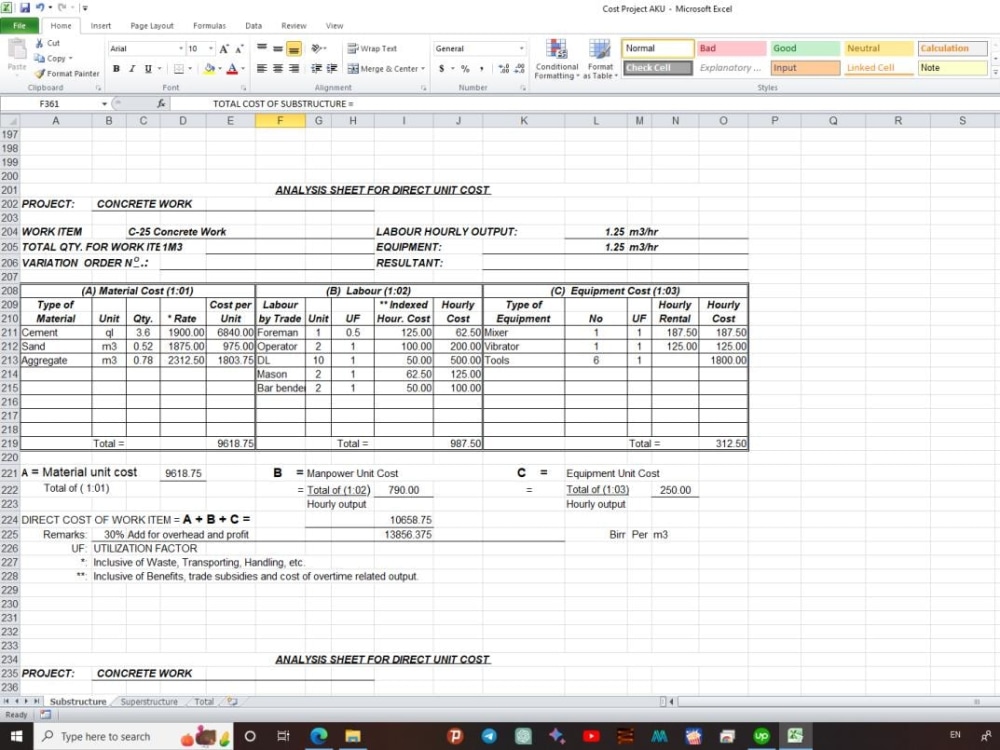This screenshot has height=750, width=1000.
Task: Apply the comma style
Action: click(482, 68)
